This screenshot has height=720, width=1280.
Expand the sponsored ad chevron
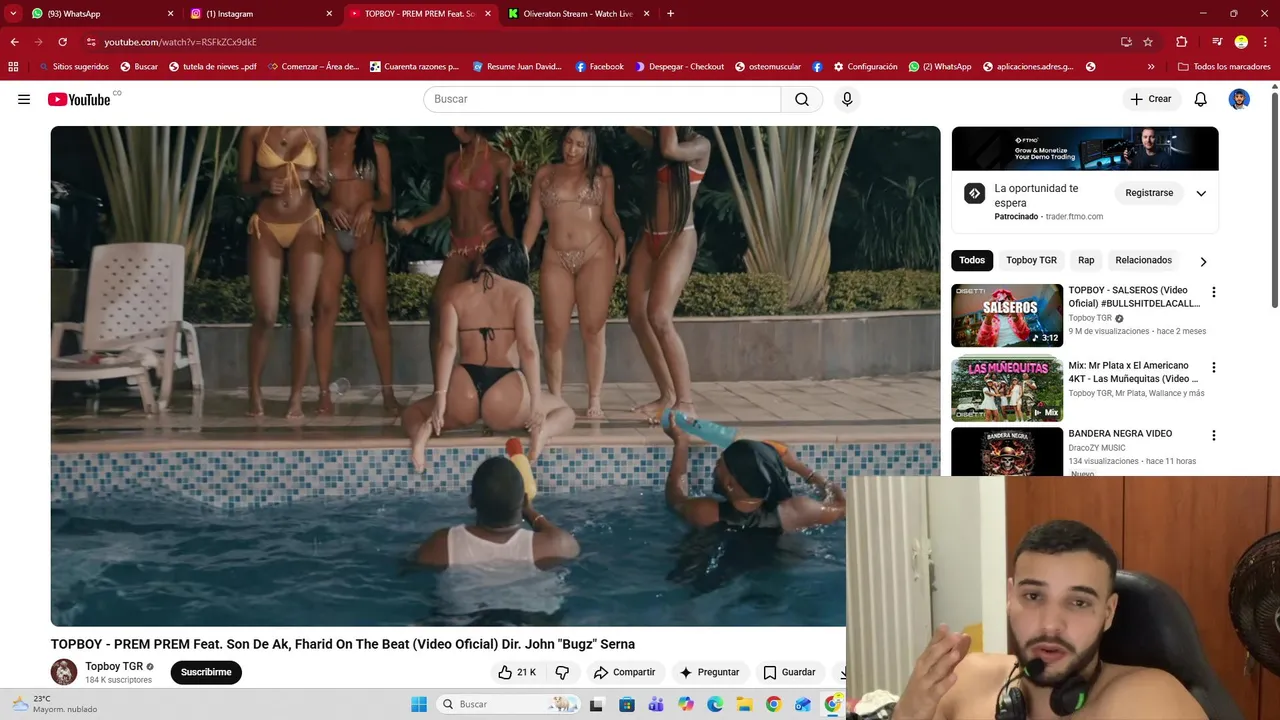click(1201, 193)
